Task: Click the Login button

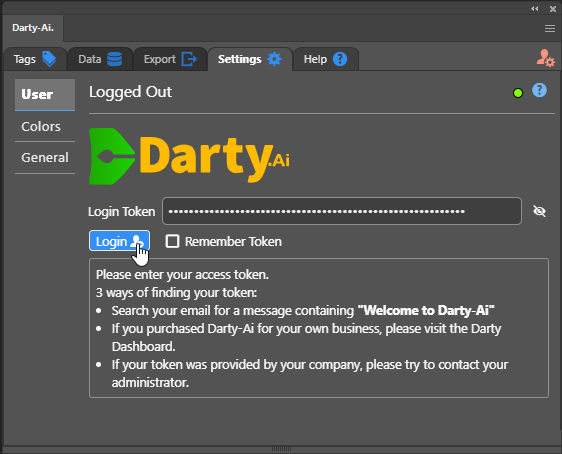Action: (119, 241)
